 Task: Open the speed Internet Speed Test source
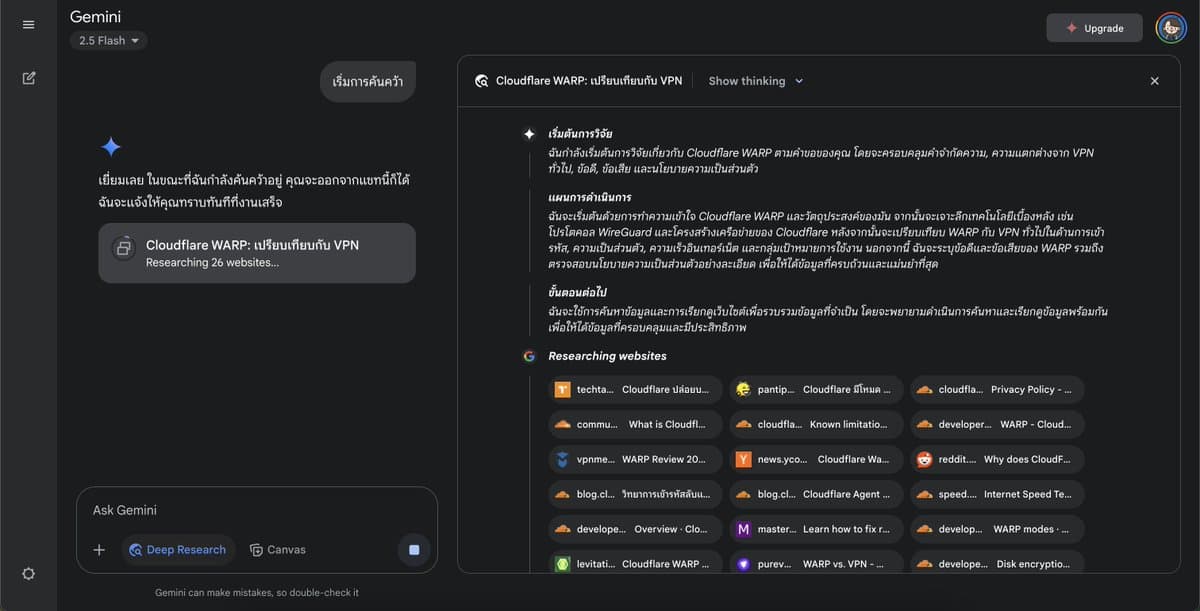(997, 494)
